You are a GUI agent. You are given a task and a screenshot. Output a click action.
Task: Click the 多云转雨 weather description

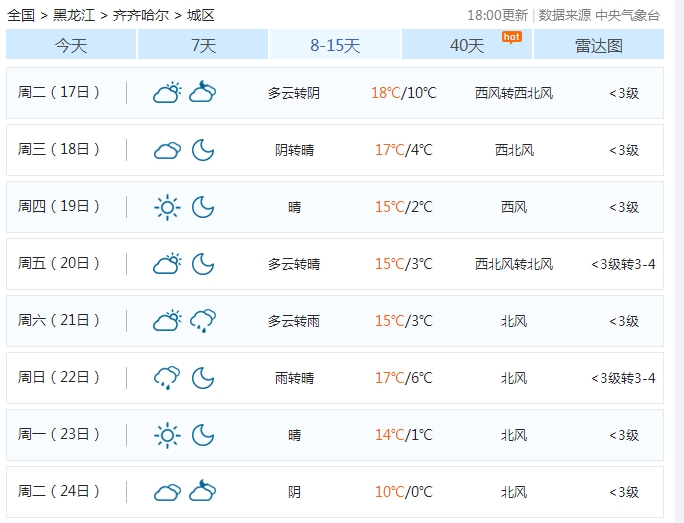click(294, 321)
